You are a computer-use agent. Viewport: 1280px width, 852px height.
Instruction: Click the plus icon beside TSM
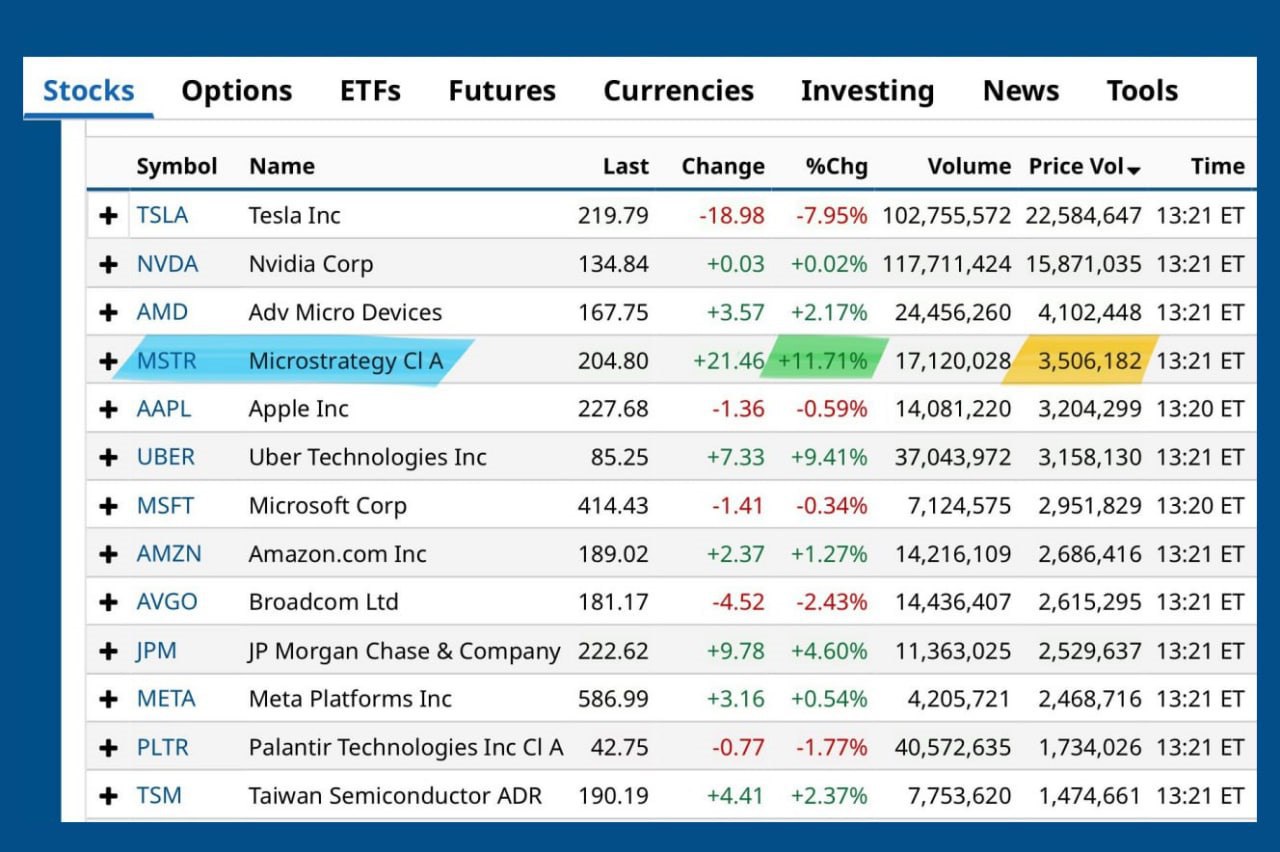tap(108, 797)
